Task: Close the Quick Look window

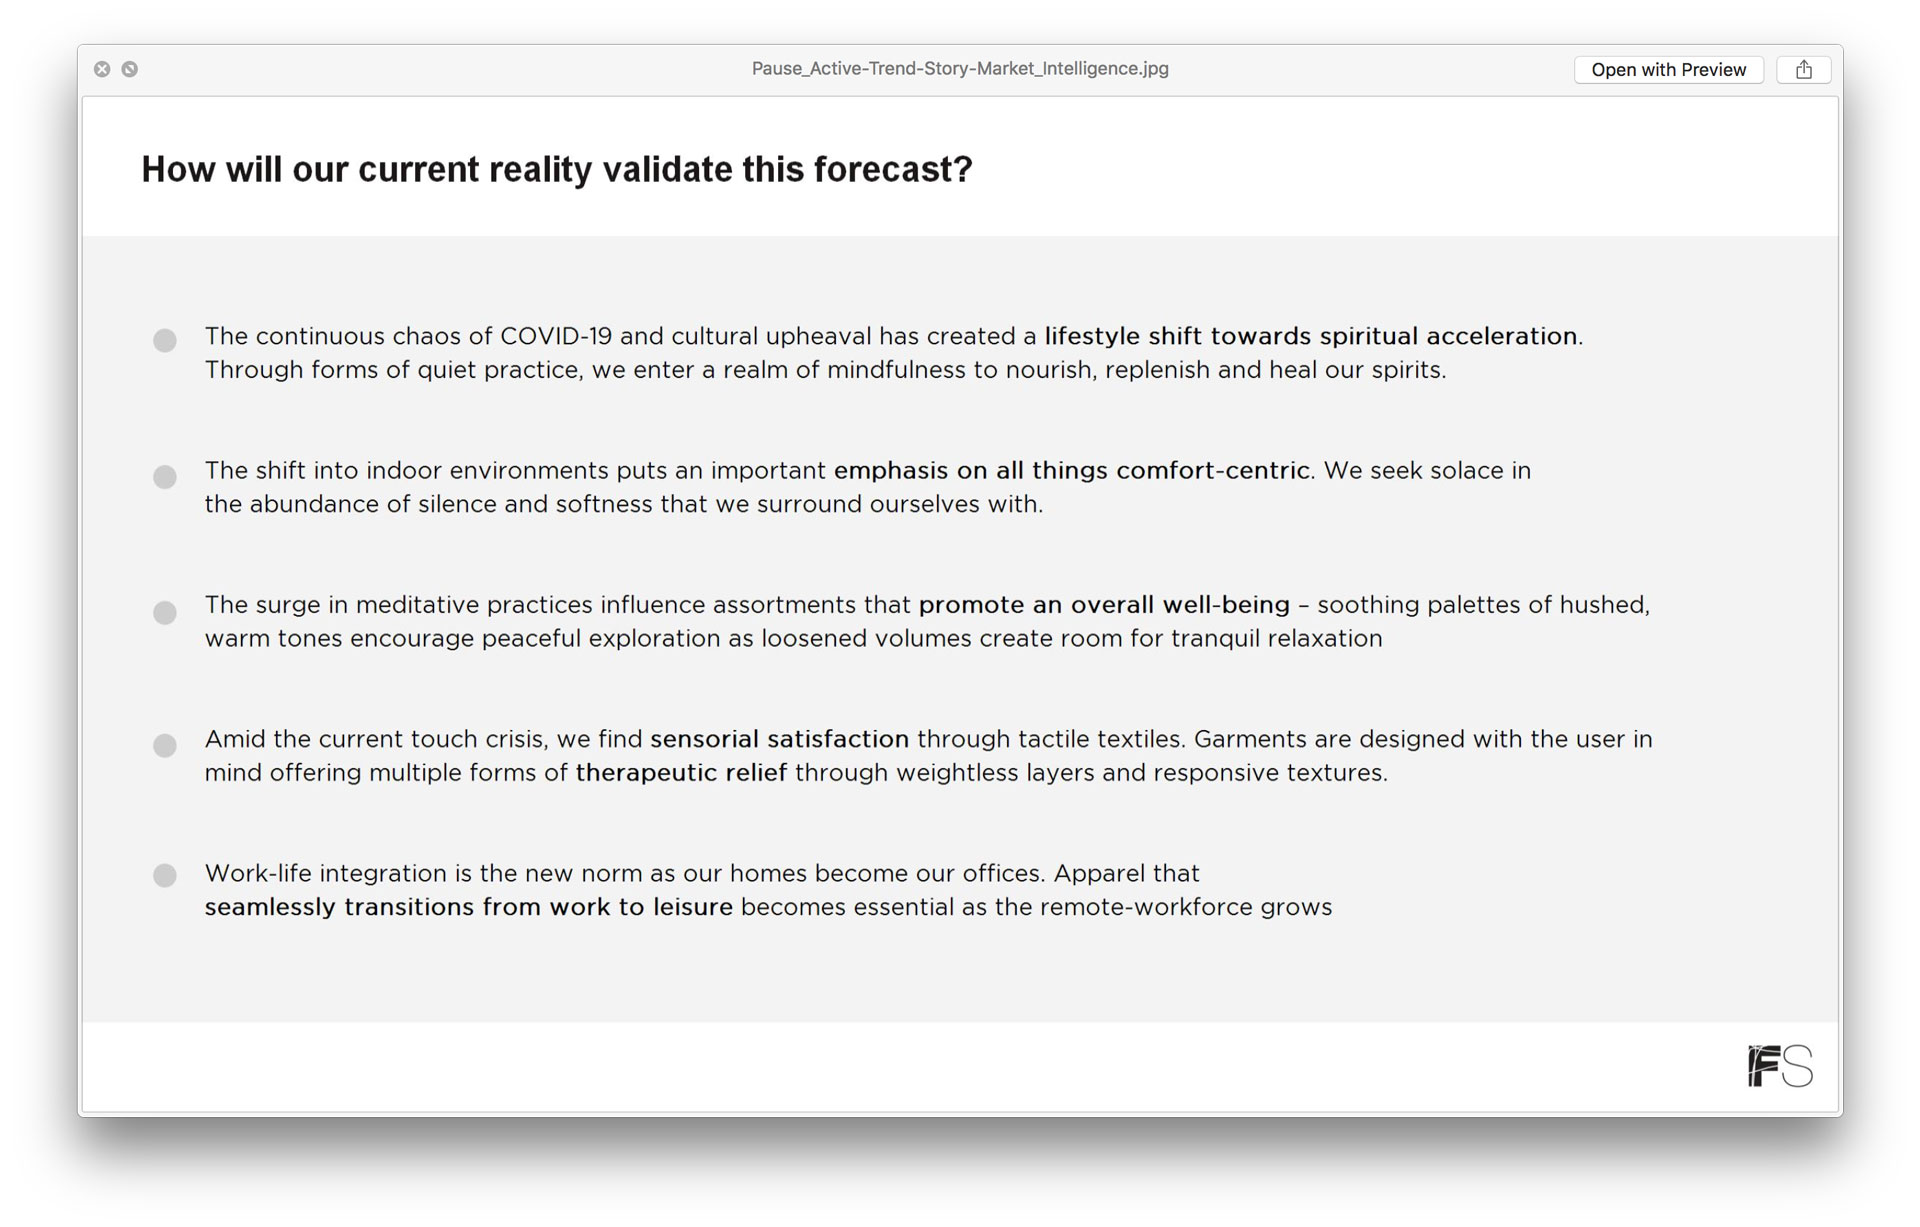Action: (102, 69)
